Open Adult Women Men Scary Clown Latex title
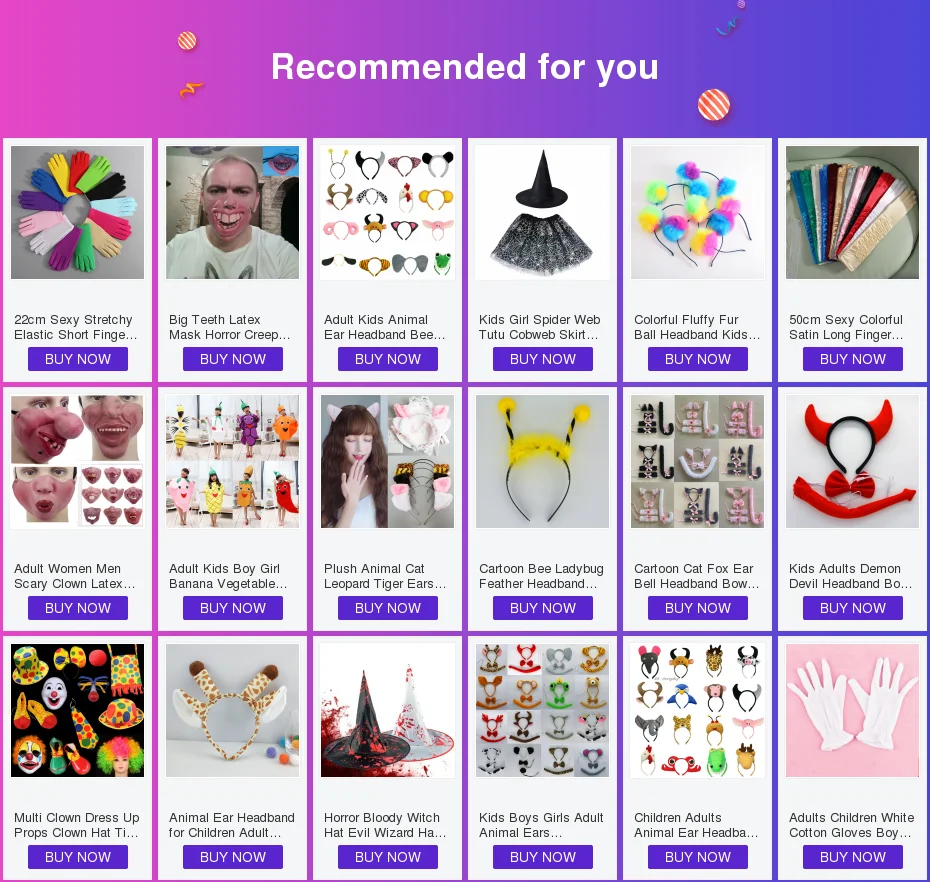The height and width of the screenshot is (882, 930). [75, 576]
